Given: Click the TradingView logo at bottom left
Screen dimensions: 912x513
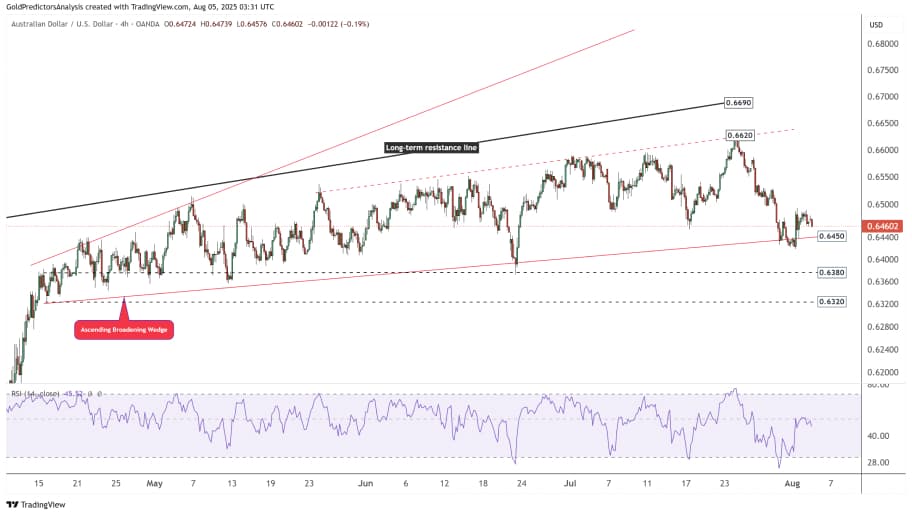Looking at the screenshot, I should point(36,504).
